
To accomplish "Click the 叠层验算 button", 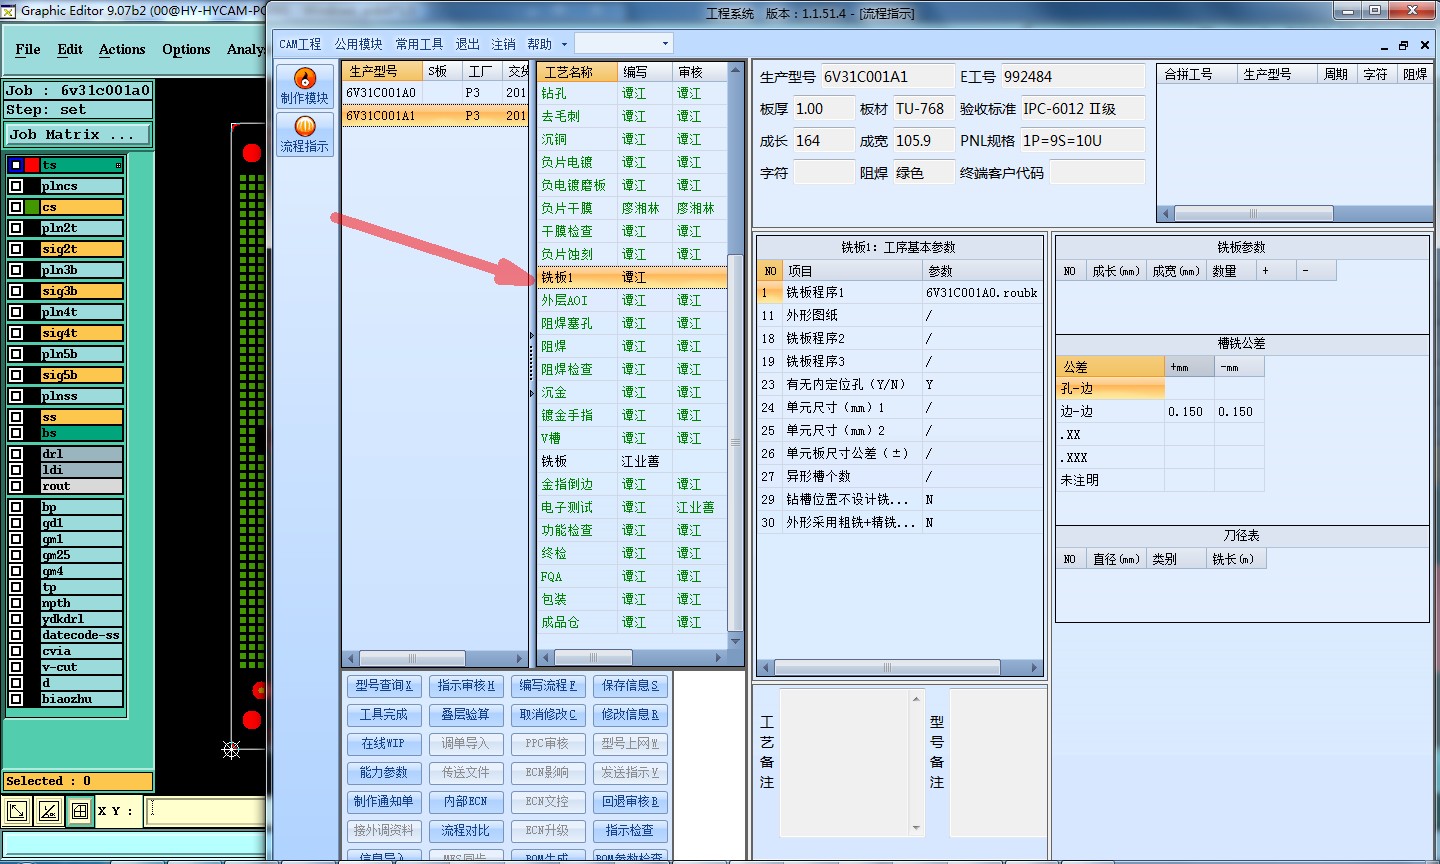I will pyautogui.click(x=466, y=714).
